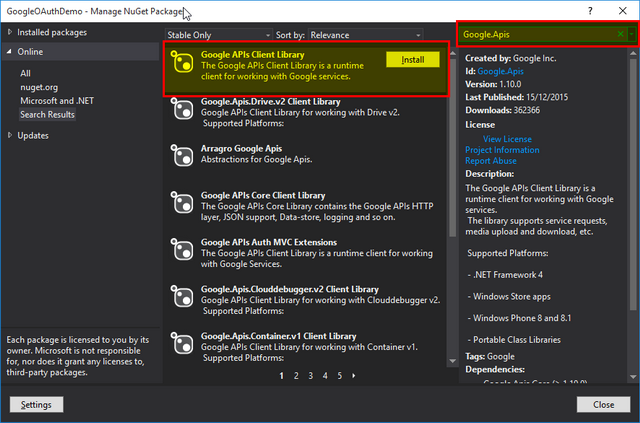Image resolution: width=640 pixels, height=423 pixels.
Task: Open the Project Information link
Action: click(502, 150)
